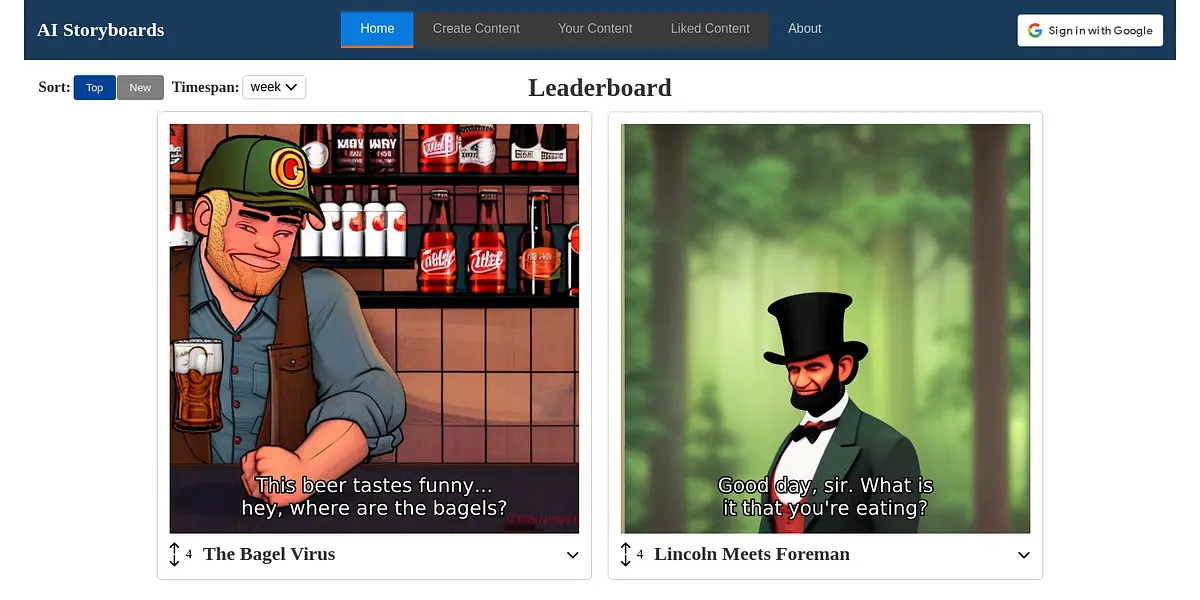Open the Create Content tab
The image size is (1200, 600).
(476, 29)
